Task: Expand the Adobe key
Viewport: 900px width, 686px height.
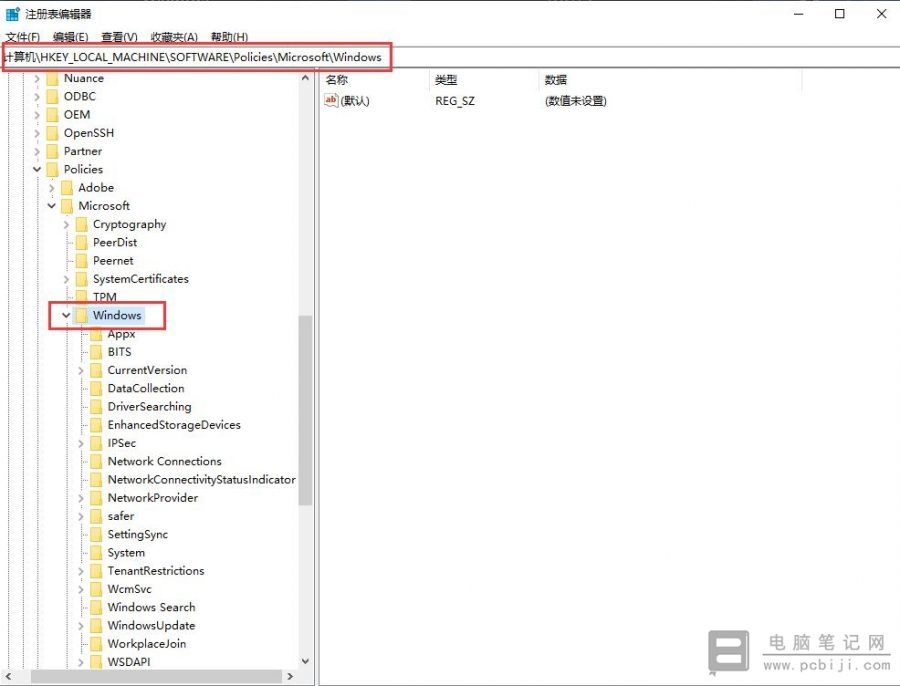Action: click(52, 188)
